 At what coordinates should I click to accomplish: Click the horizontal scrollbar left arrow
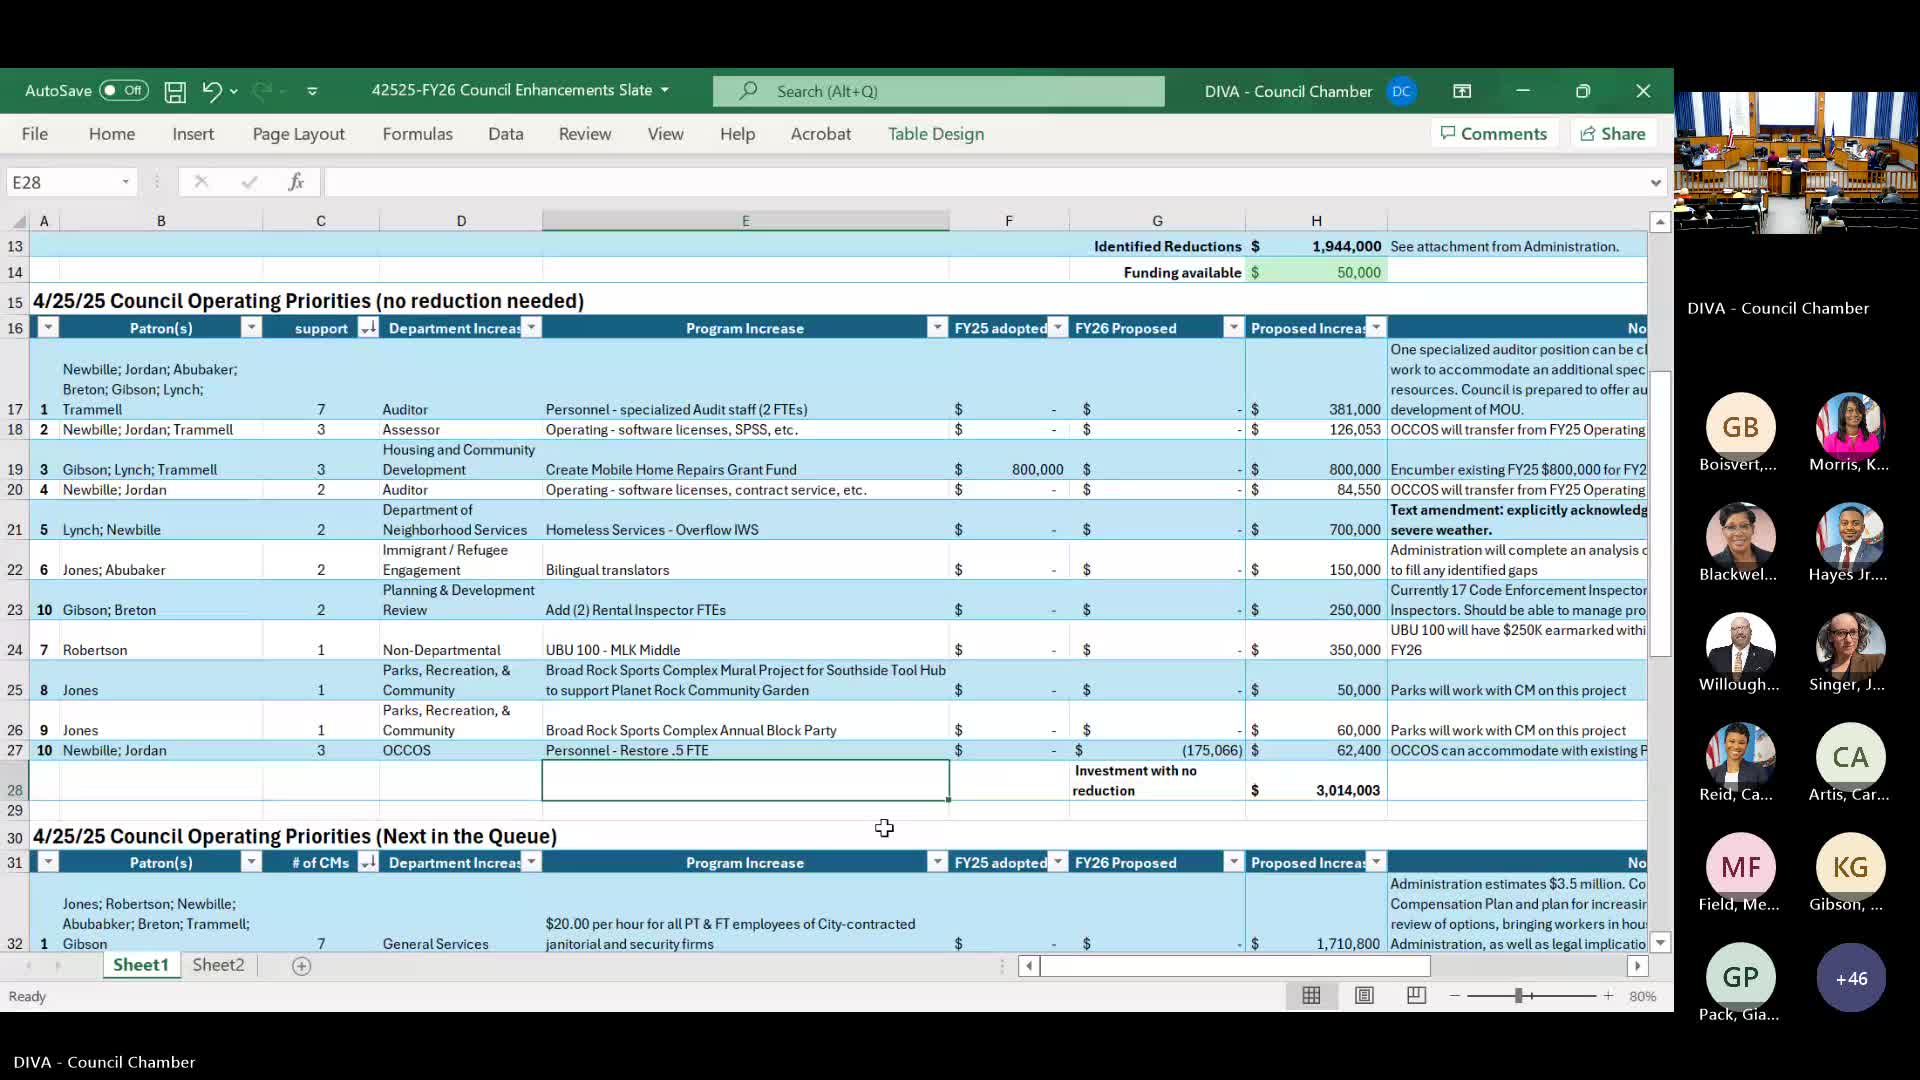(x=1029, y=966)
